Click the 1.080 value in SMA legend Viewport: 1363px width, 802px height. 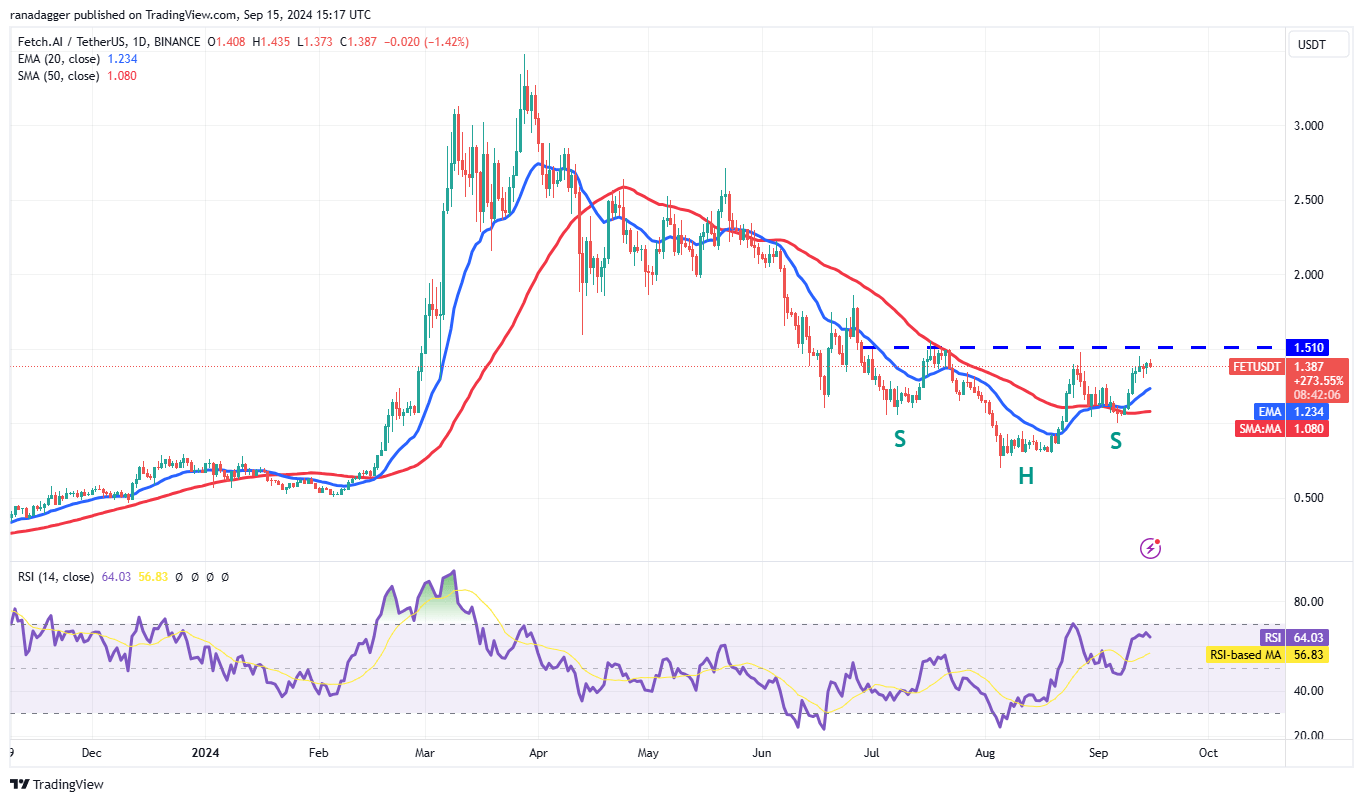click(121, 76)
